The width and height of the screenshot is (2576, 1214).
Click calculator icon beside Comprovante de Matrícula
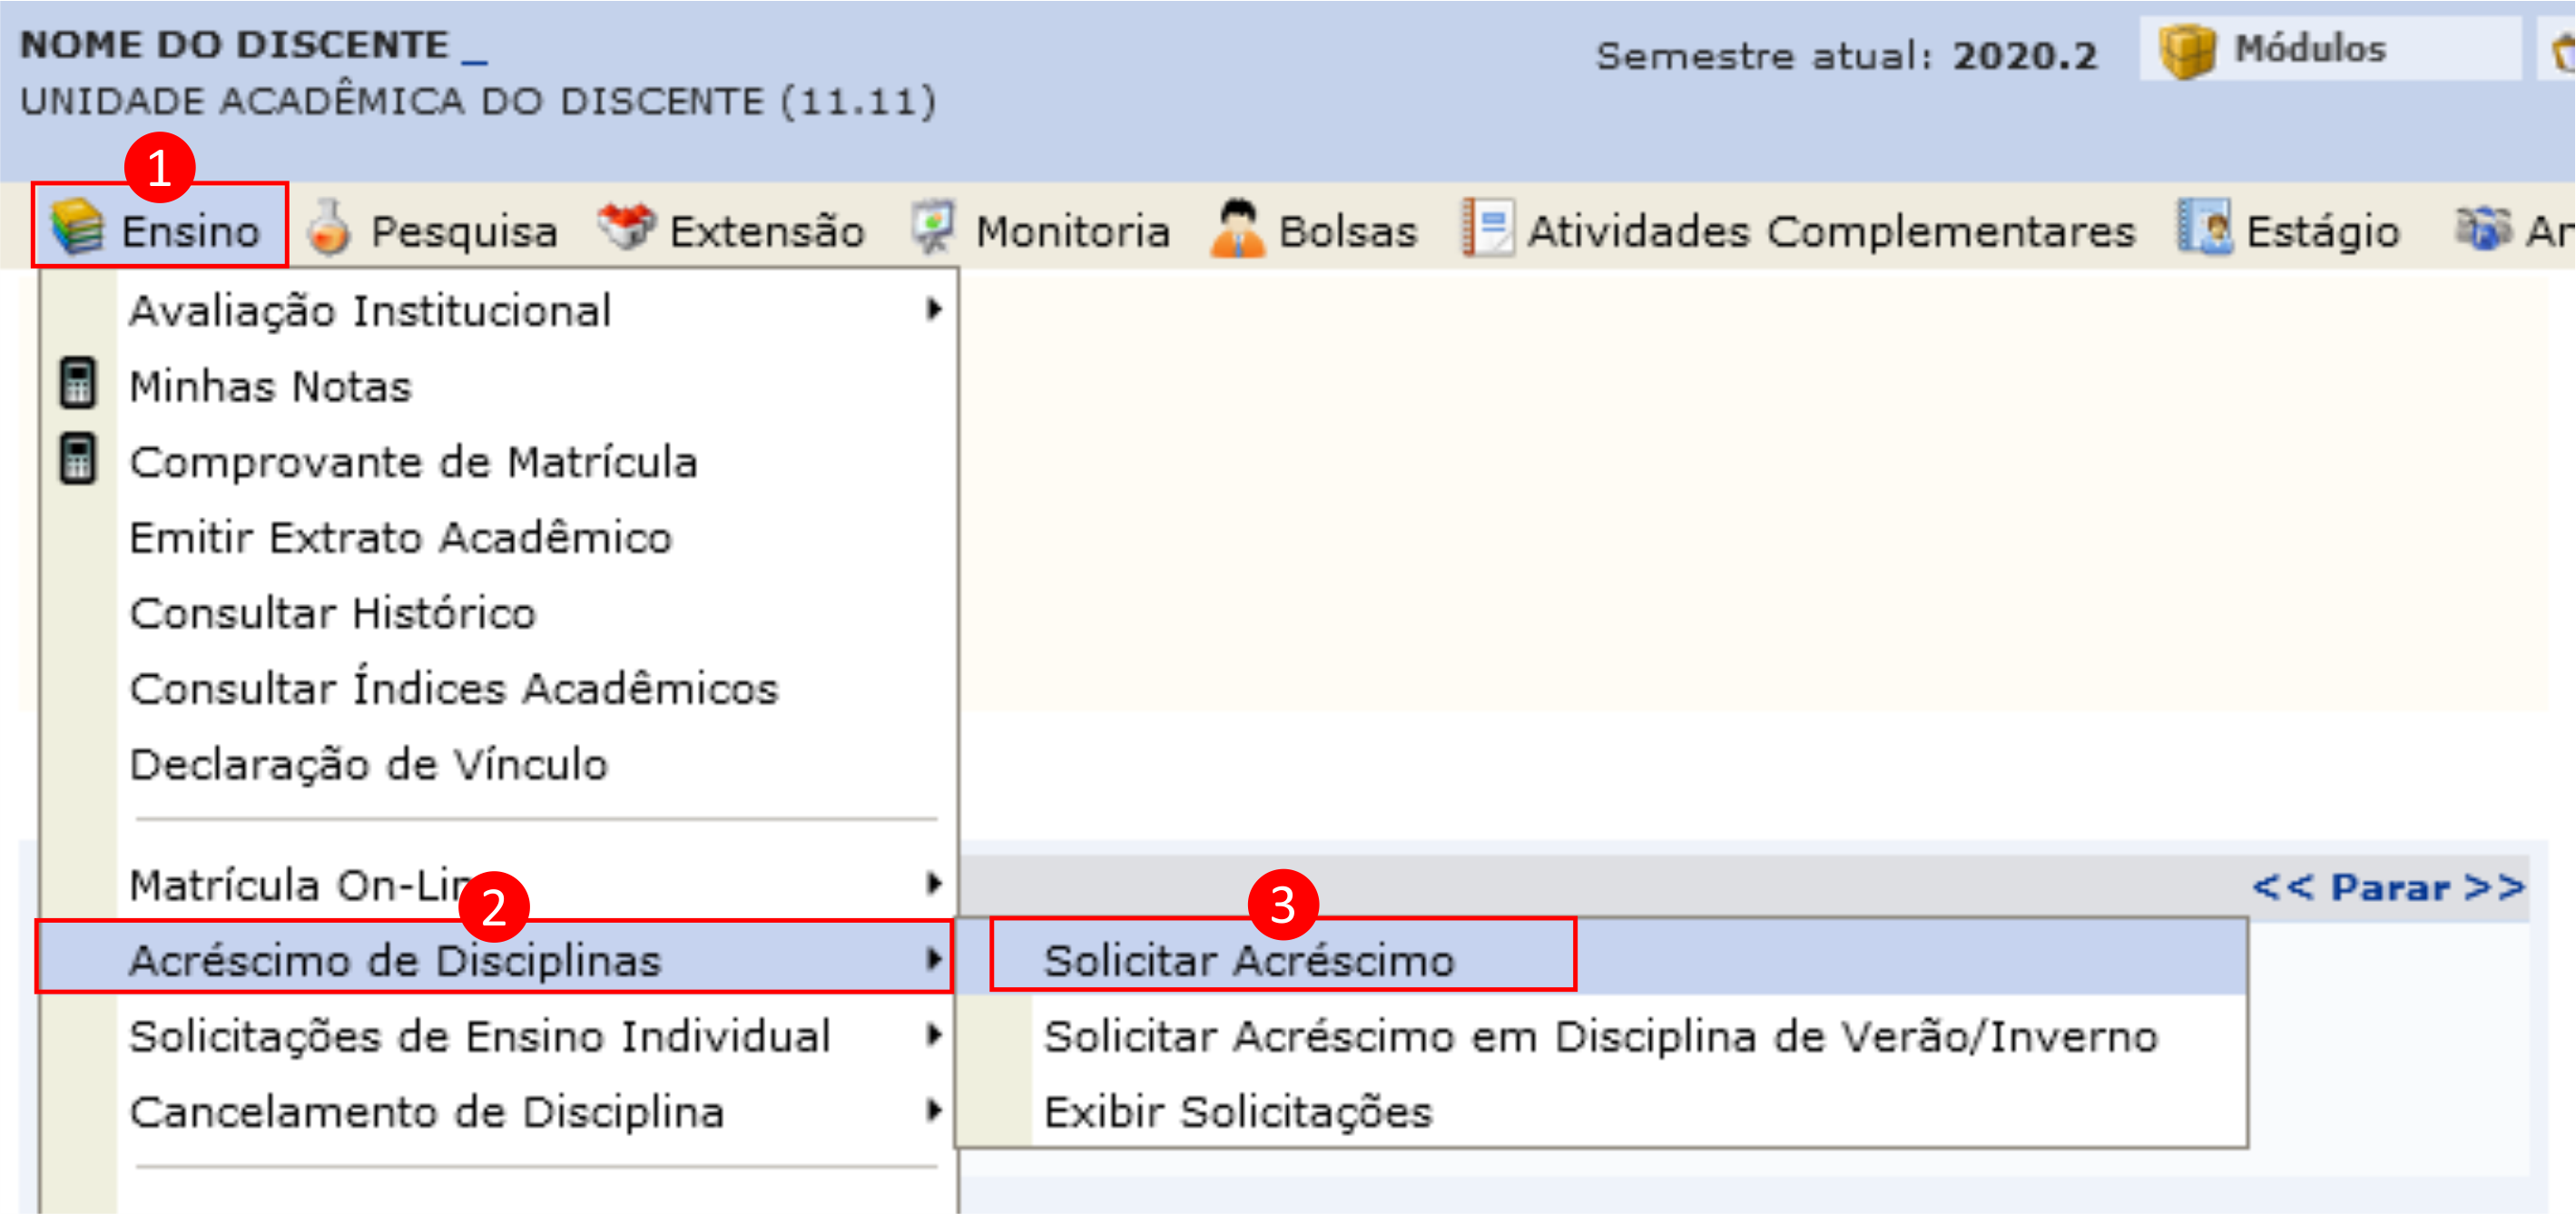pyautogui.click(x=78, y=460)
